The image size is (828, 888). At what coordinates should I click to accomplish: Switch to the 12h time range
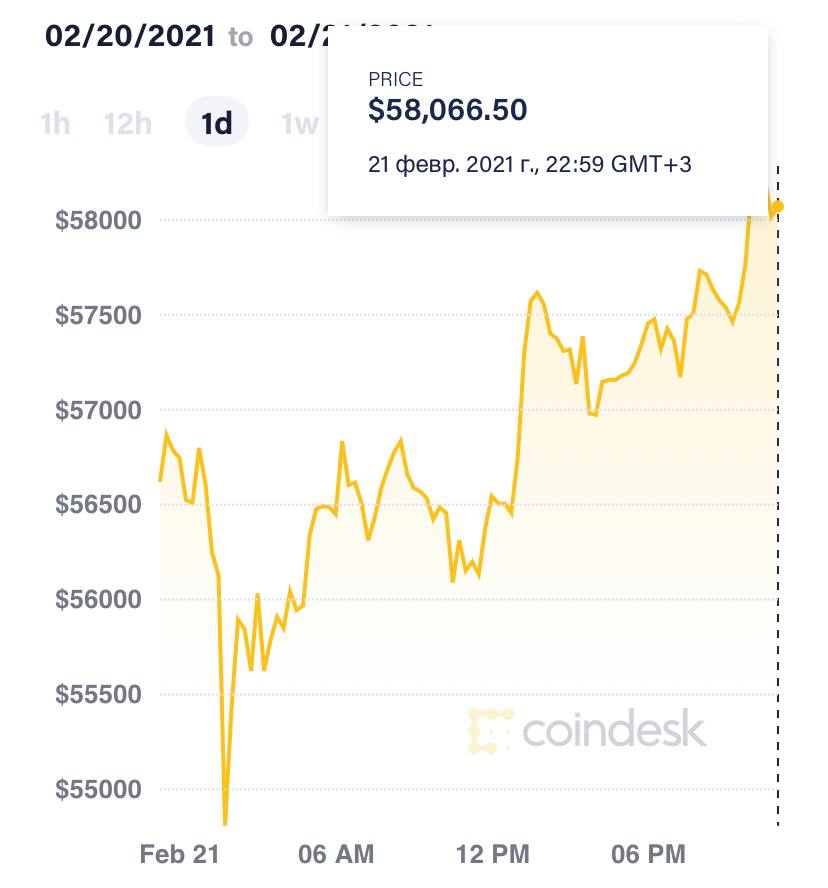(x=128, y=124)
